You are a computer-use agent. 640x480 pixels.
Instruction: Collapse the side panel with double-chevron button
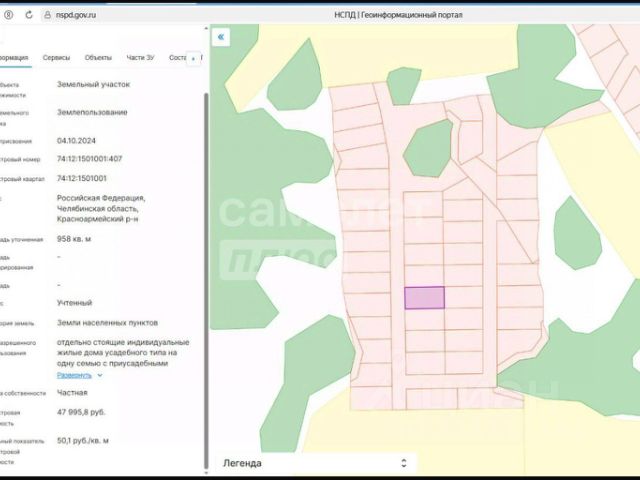coord(221,37)
